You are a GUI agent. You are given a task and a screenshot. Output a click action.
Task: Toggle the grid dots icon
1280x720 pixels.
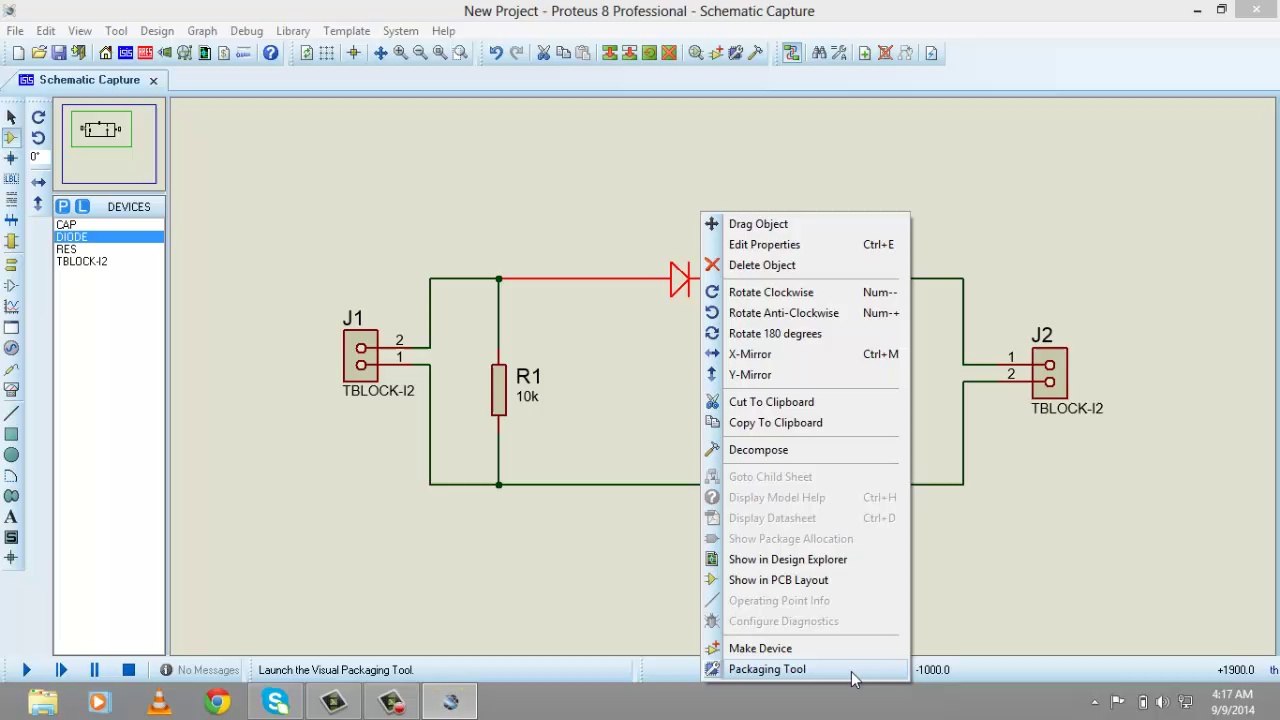pos(326,53)
